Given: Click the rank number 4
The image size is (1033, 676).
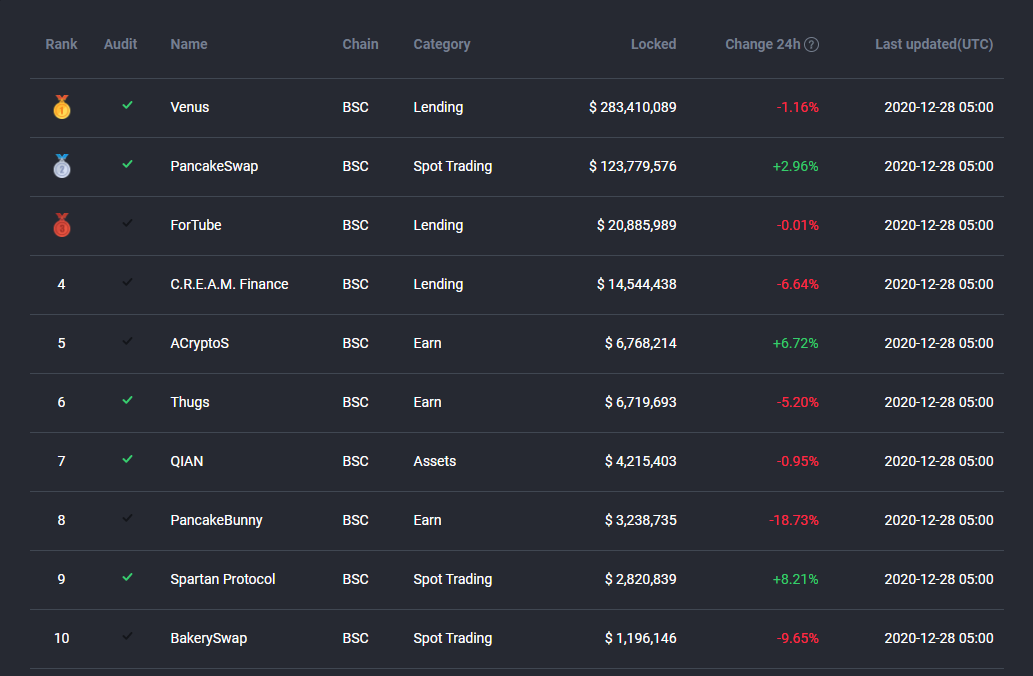Looking at the screenshot, I should [61, 284].
